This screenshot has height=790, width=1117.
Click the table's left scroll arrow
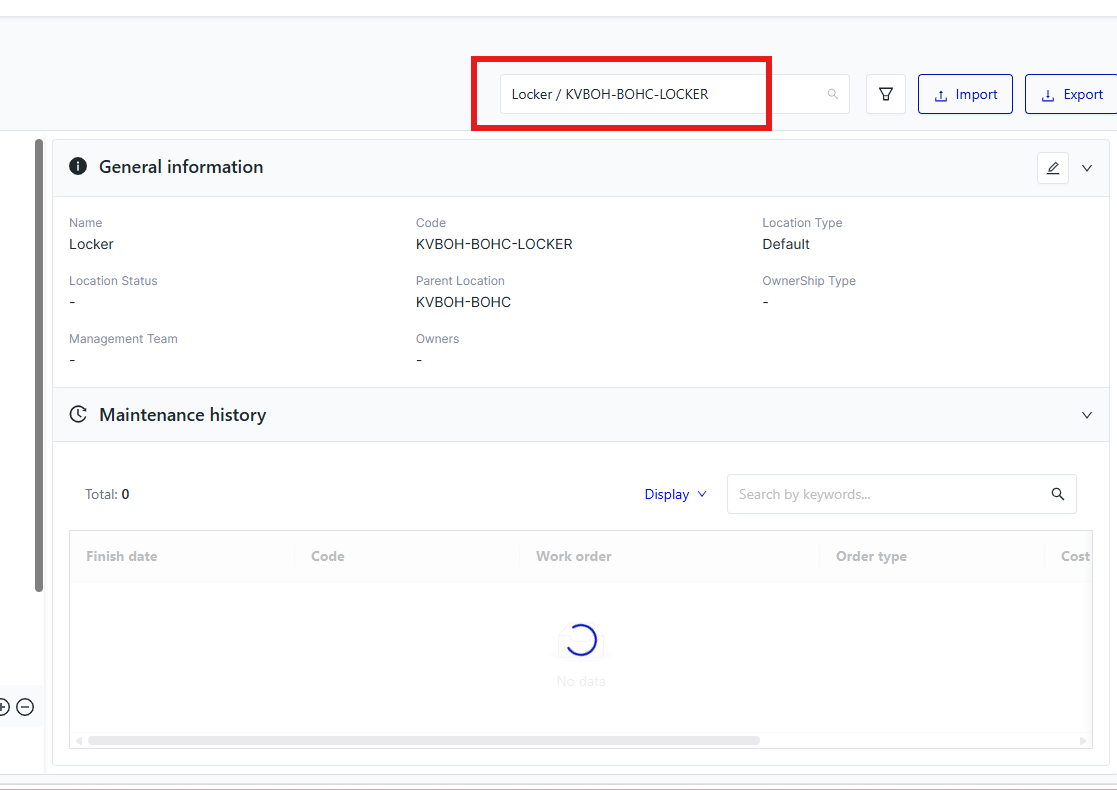click(78, 741)
